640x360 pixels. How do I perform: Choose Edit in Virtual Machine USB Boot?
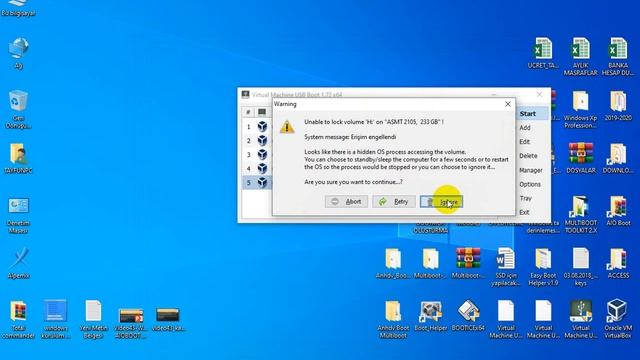point(524,142)
